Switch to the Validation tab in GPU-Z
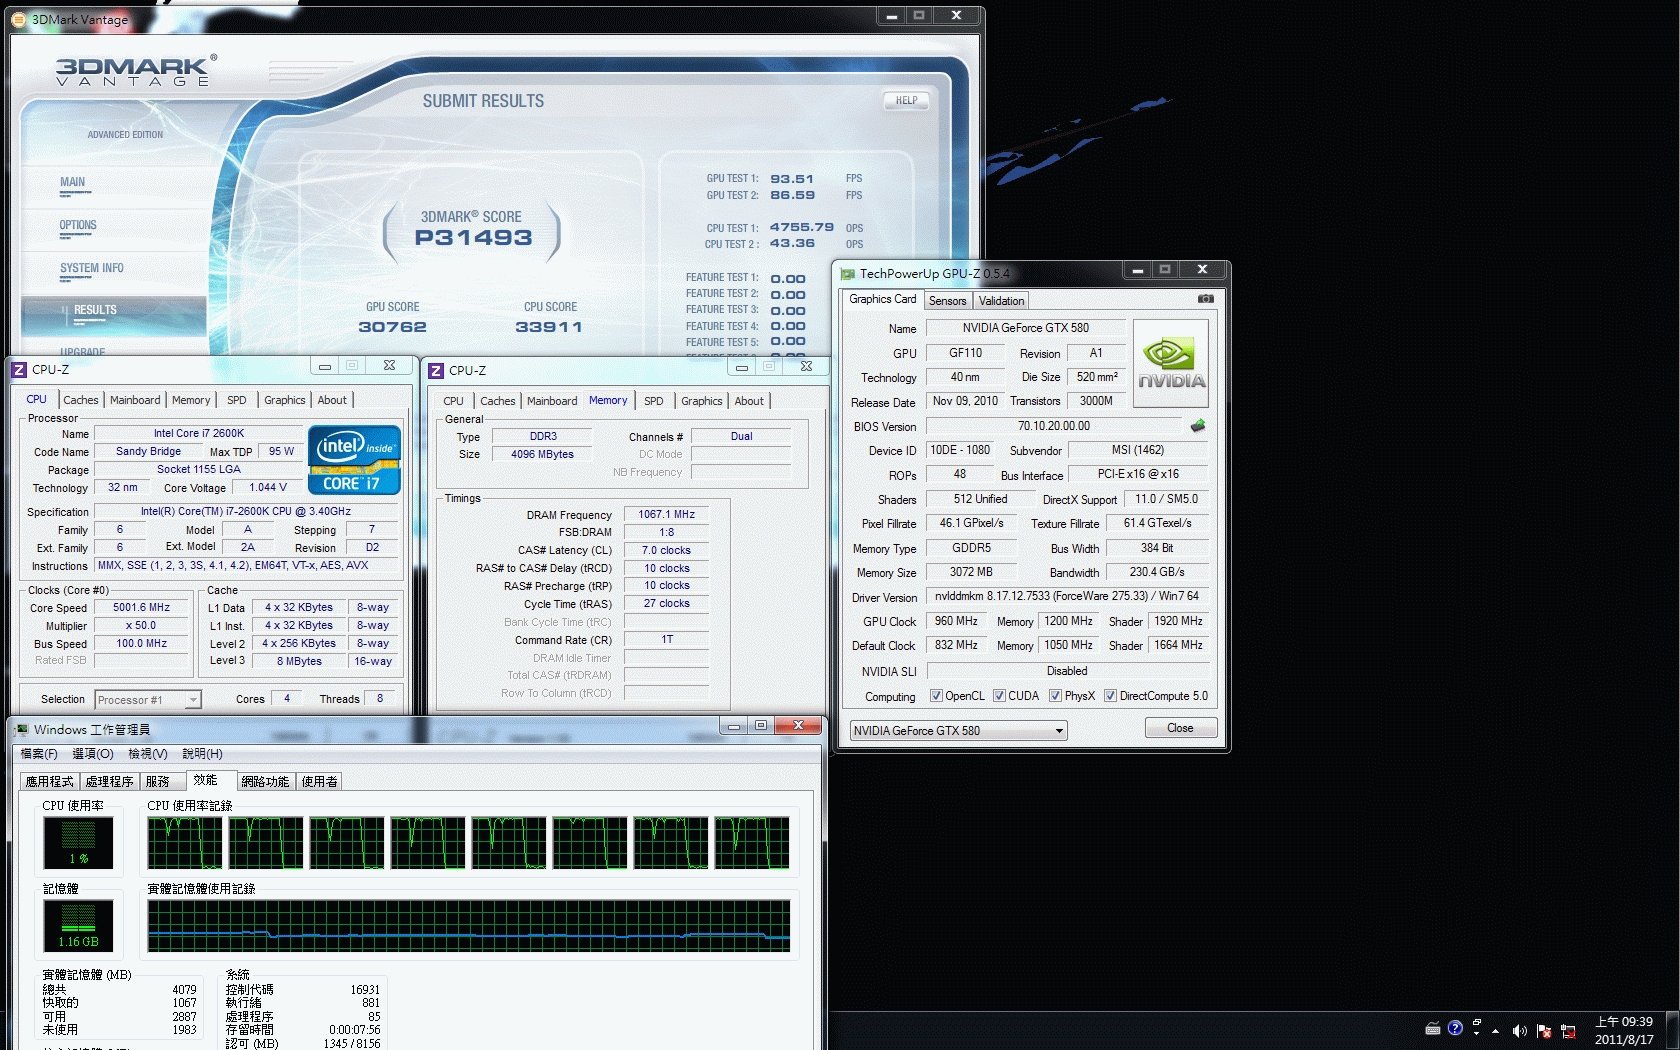 click(x=1001, y=301)
